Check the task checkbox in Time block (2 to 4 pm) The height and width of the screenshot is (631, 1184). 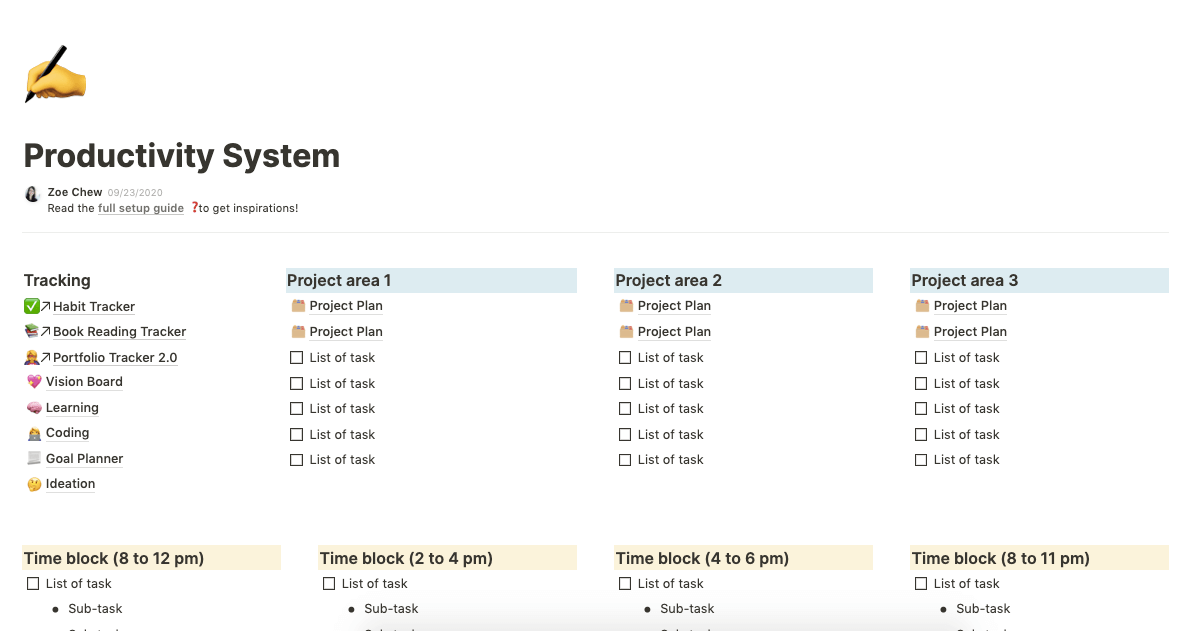pyautogui.click(x=328, y=583)
